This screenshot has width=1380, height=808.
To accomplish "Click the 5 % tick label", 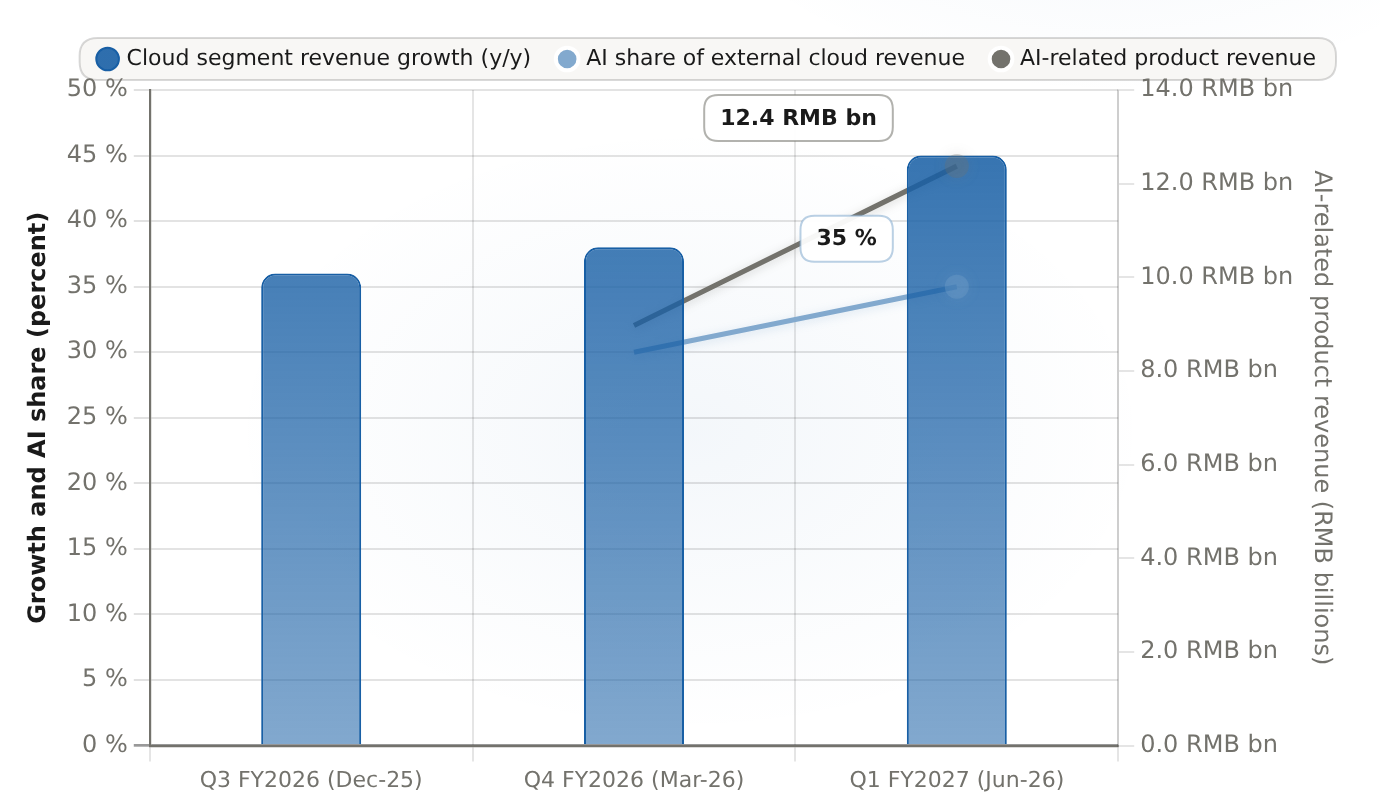I will point(104,679).
